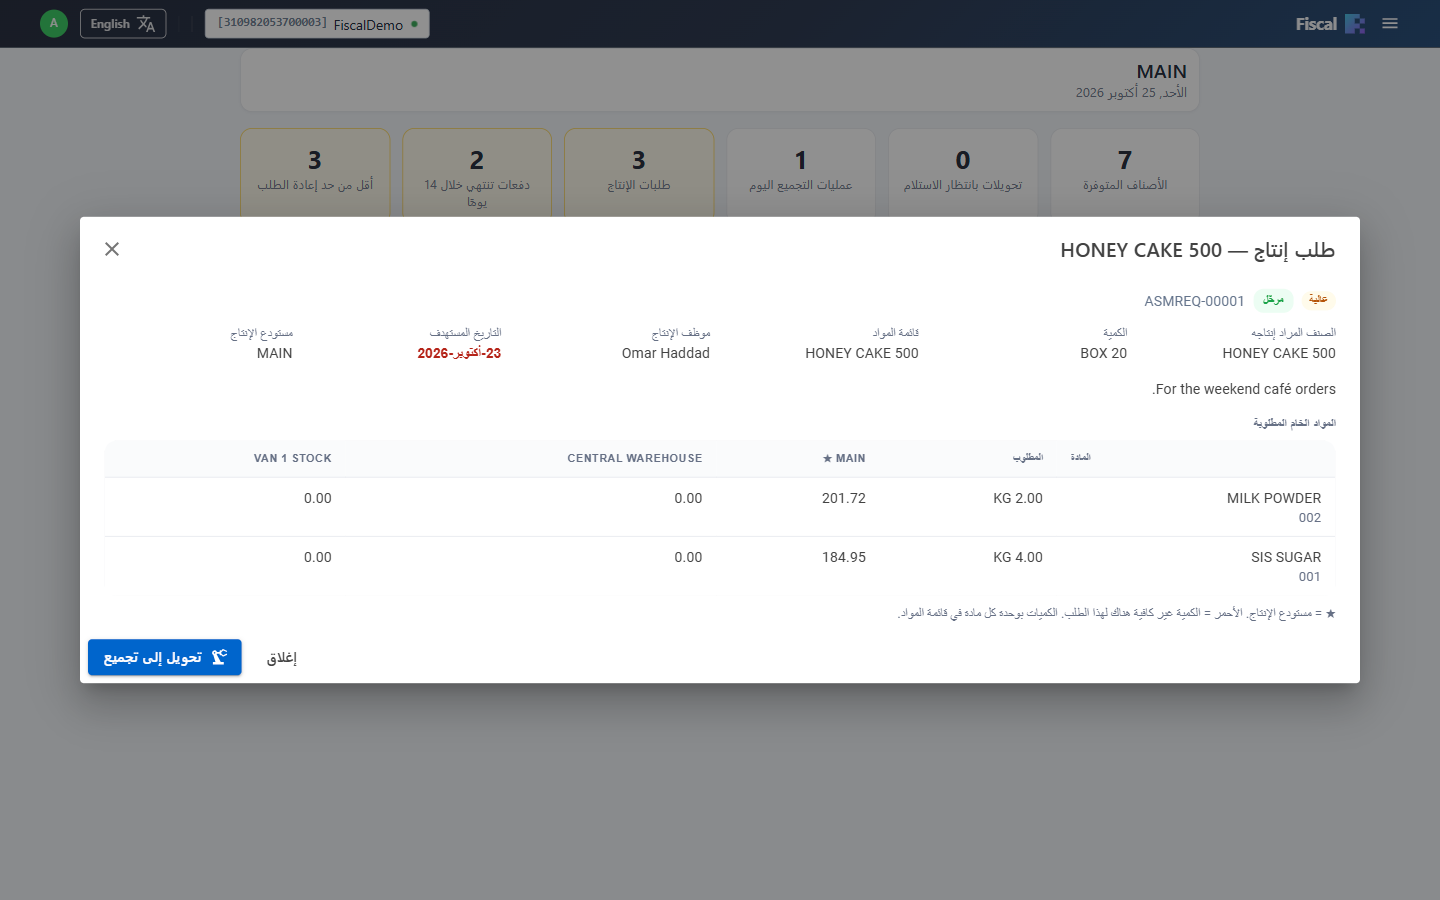Click the ★ MAIN column header
Viewport: 1440px width, 900px height.
(x=844, y=458)
